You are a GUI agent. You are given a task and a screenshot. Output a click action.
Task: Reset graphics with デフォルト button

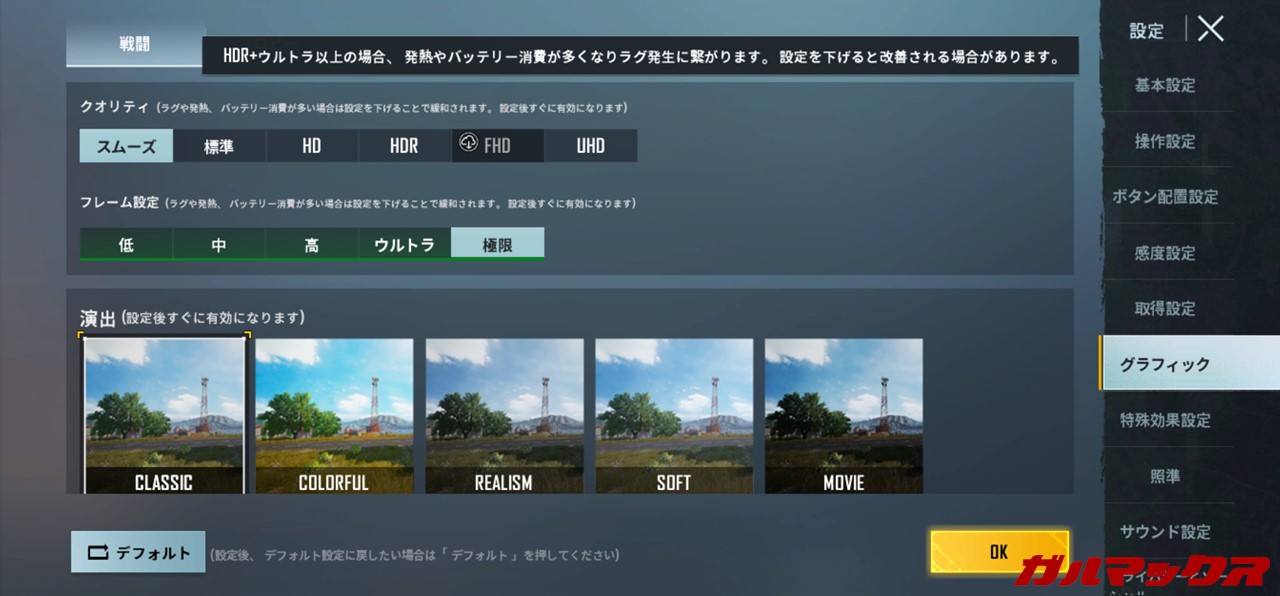coord(138,552)
